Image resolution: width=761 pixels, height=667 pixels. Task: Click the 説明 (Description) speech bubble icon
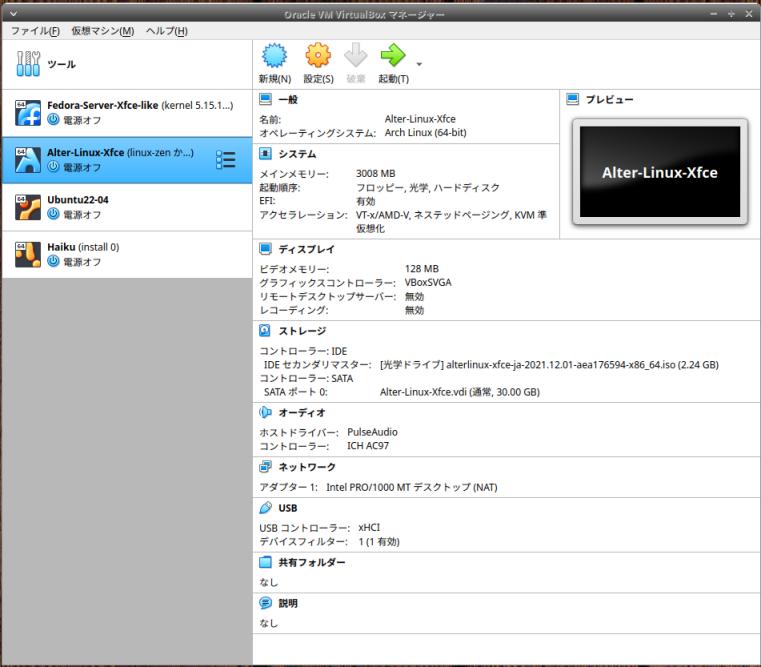click(x=265, y=603)
